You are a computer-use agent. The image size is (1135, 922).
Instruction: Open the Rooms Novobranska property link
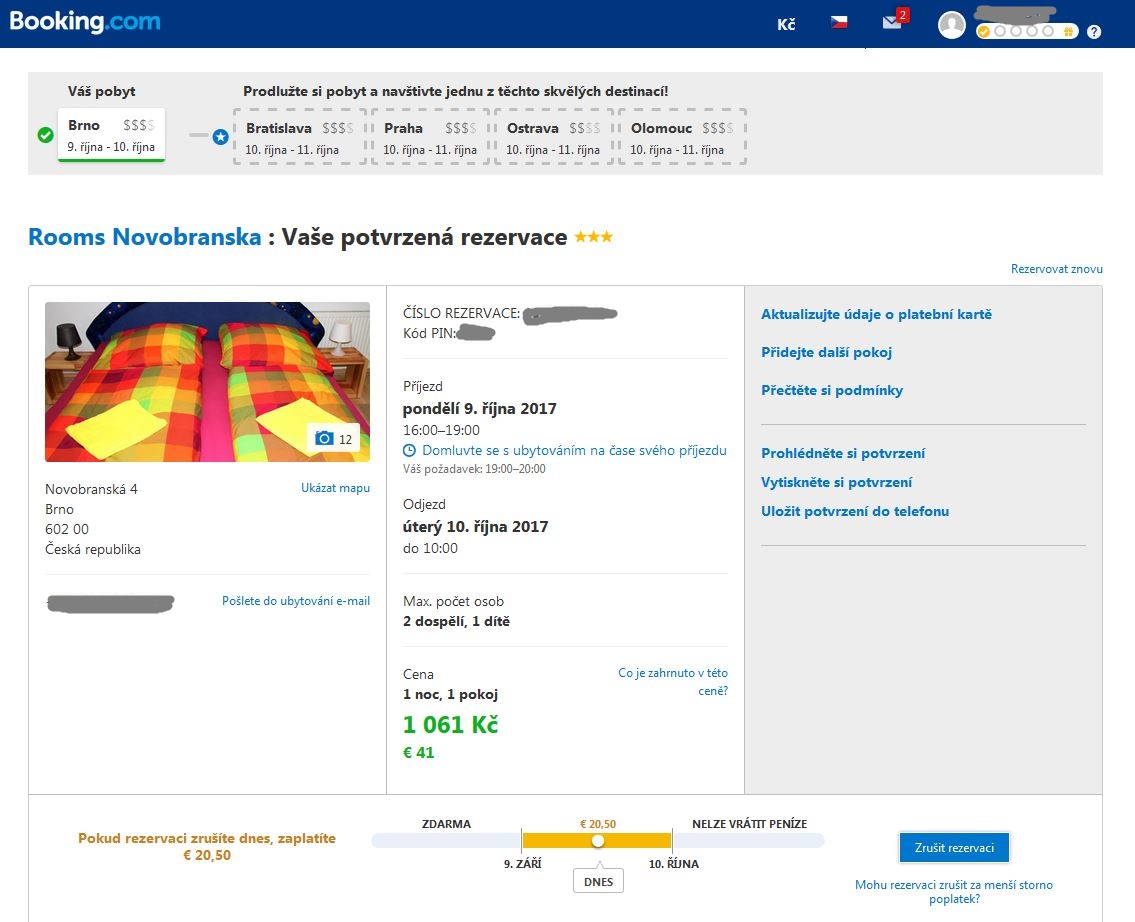tap(145, 238)
